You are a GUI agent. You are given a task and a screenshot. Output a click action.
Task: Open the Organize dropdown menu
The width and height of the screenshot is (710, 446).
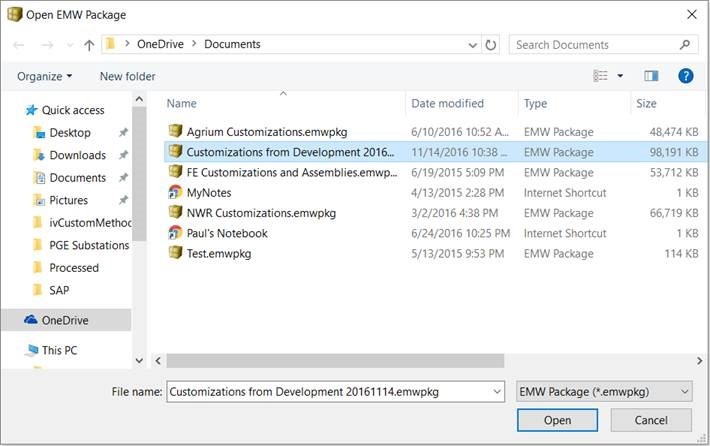coord(45,76)
